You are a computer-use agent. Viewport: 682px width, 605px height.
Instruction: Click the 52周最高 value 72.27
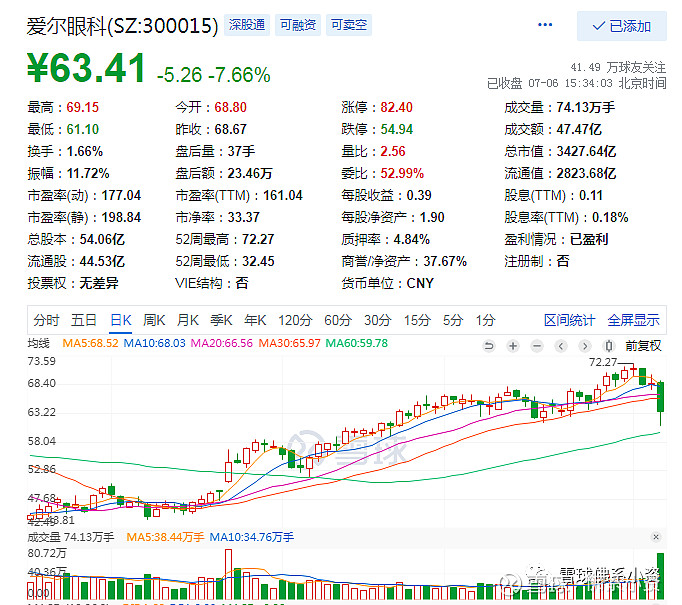pos(258,240)
